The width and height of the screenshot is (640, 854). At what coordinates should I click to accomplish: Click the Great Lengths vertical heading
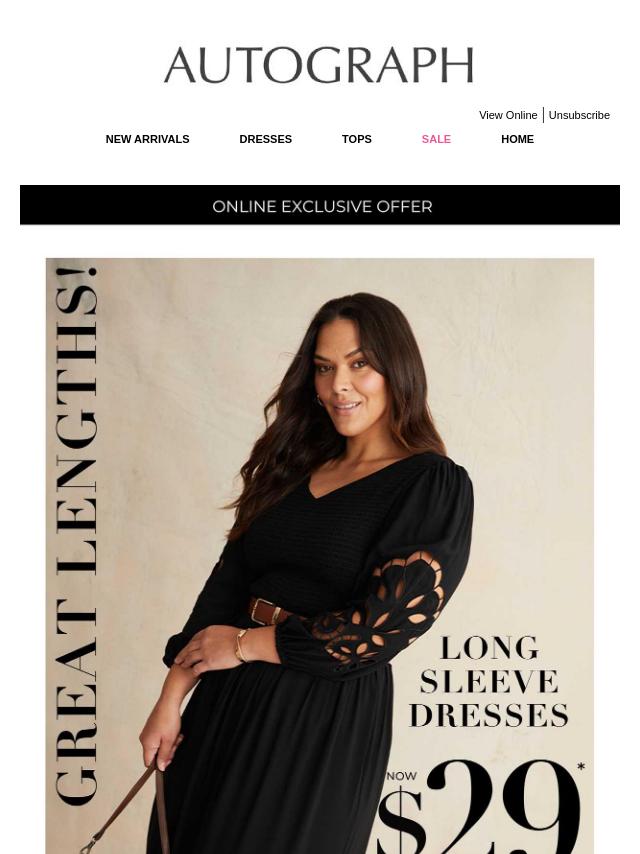coord(76,535)
